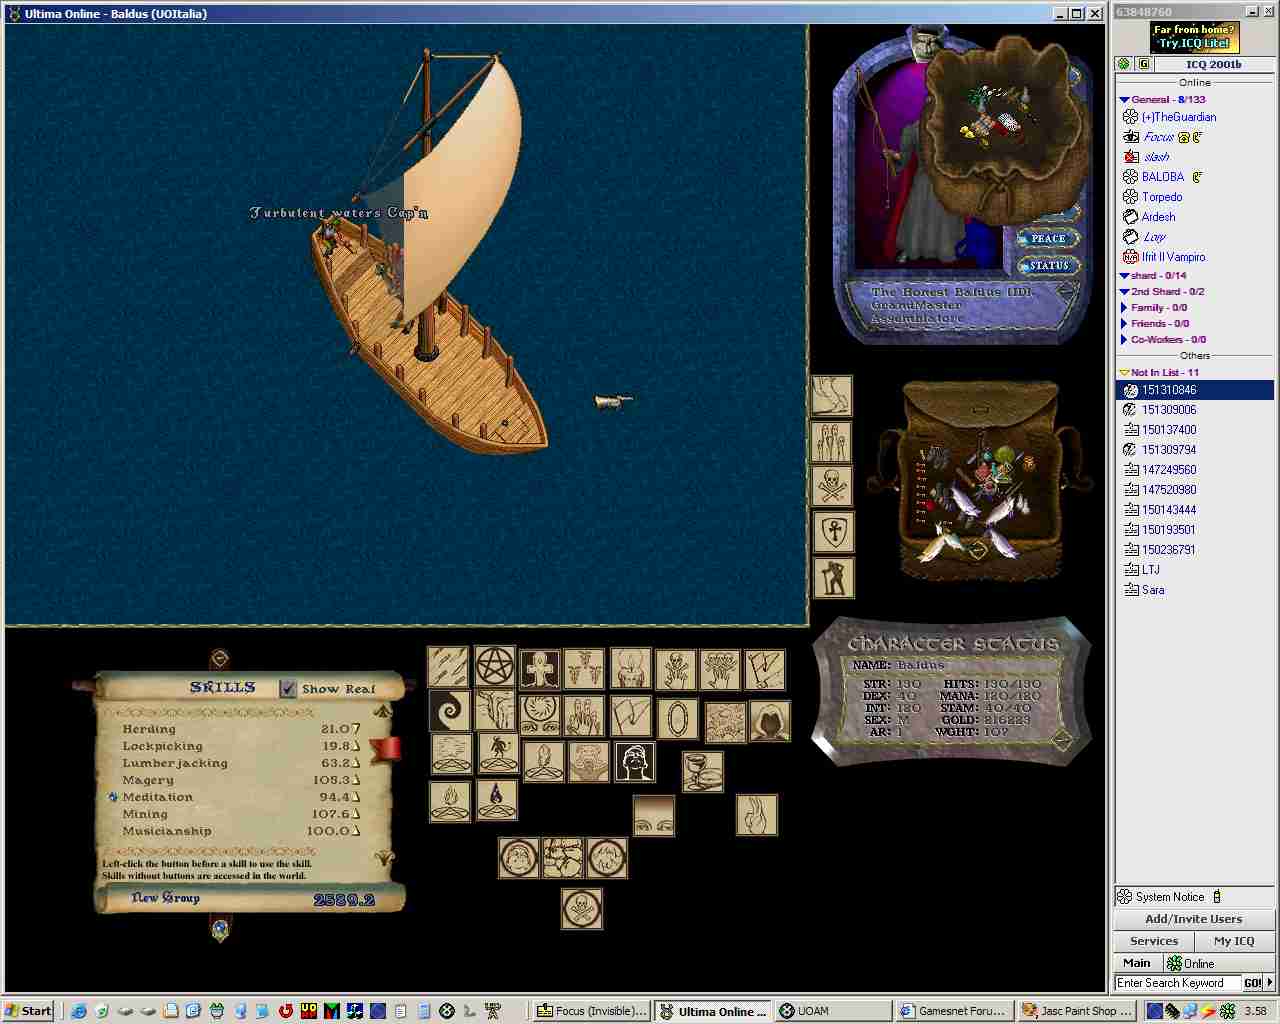Toggle the Lumberjacking skill lock arrow
The image size is (1280, 1024).
pos(355,763)
